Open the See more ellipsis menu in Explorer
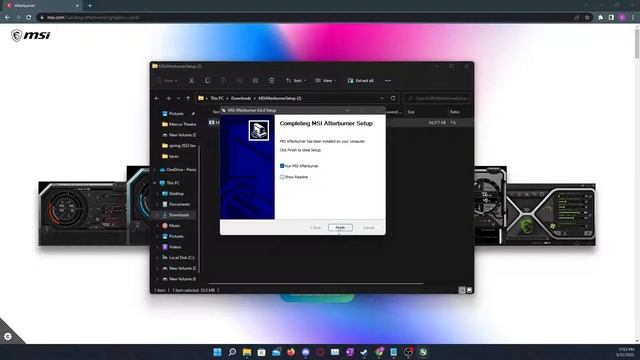 point(388,80)
